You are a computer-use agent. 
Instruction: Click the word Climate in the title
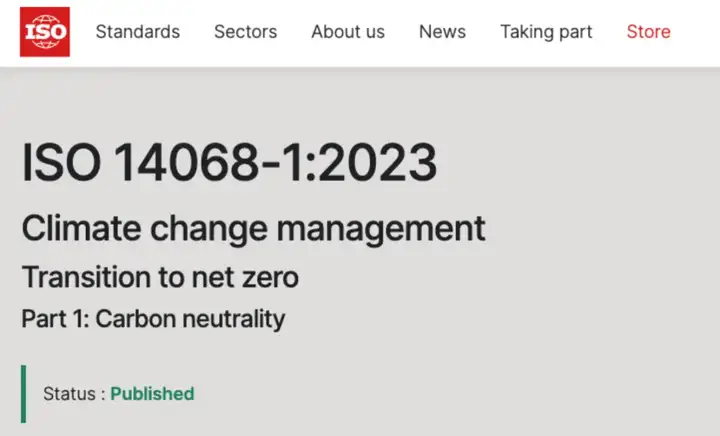[82, 228]
